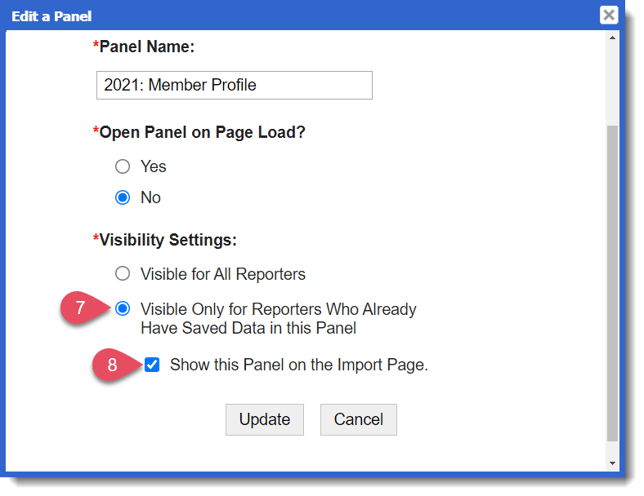Image resolution: width=644 pixels, height=496 pixels.
Task: Click the Cancel button
Action: (x=358, y=419)
